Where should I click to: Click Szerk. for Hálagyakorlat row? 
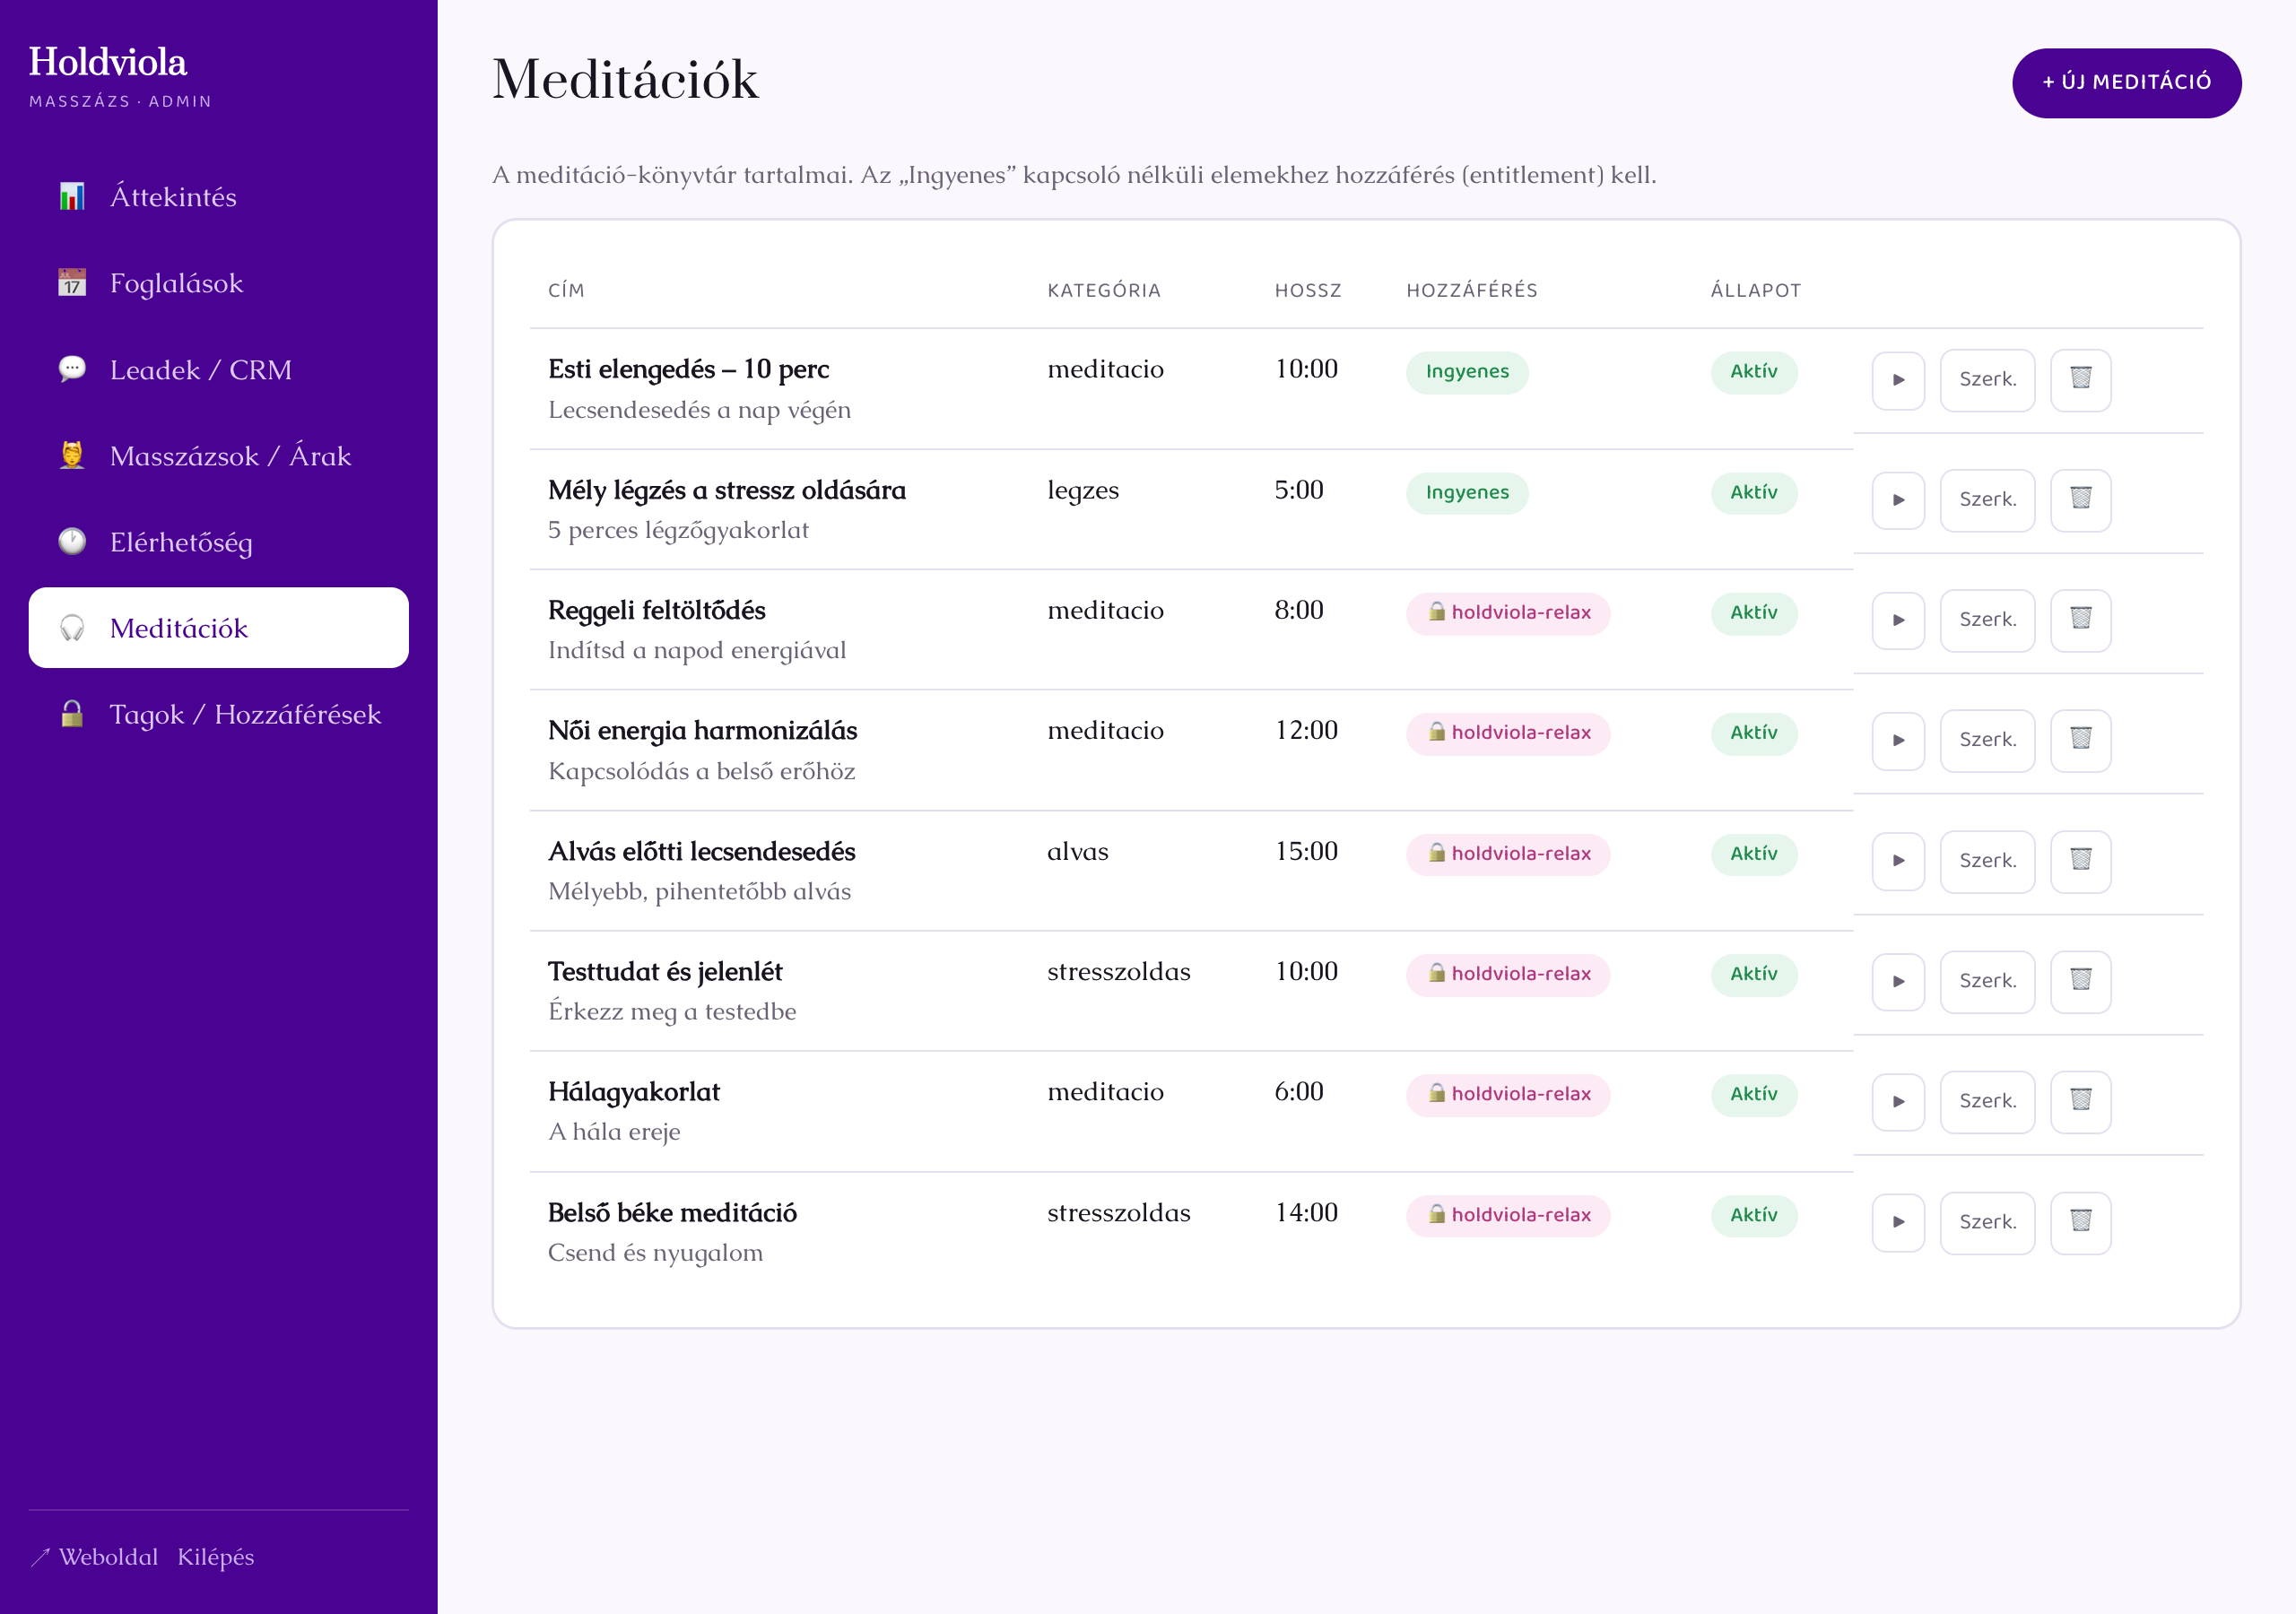coord(1987,1102)
